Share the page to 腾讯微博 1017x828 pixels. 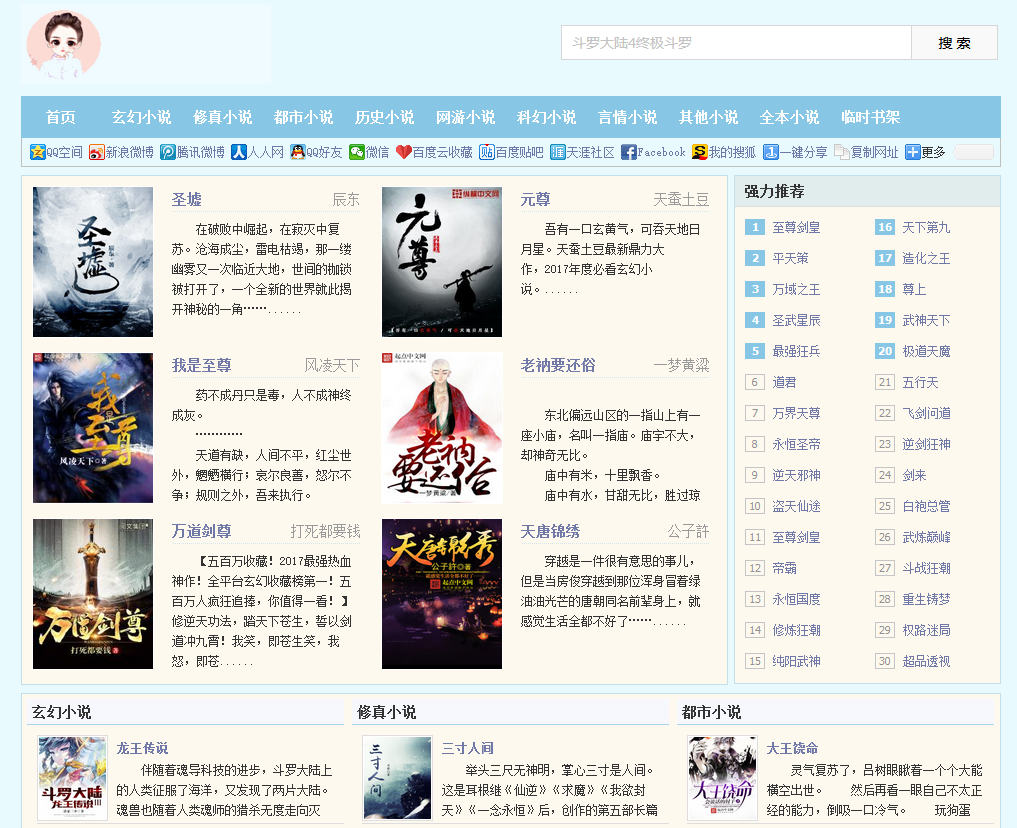tap(169, 152)
